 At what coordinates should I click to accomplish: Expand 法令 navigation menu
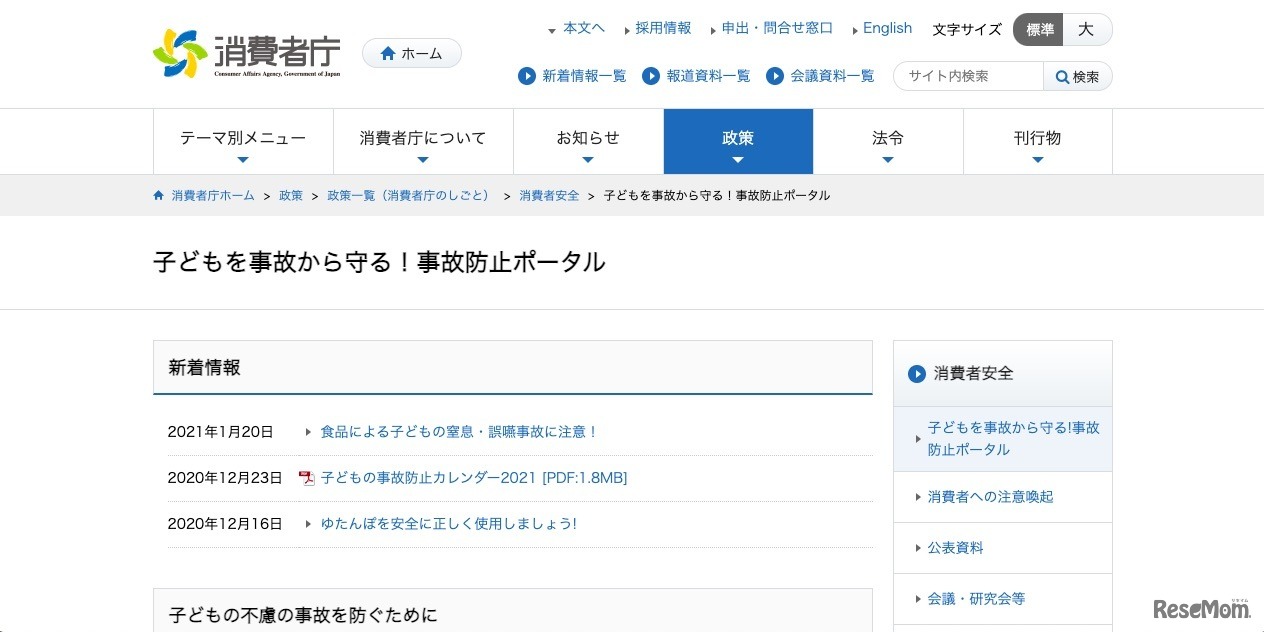[x=888, y=141]
